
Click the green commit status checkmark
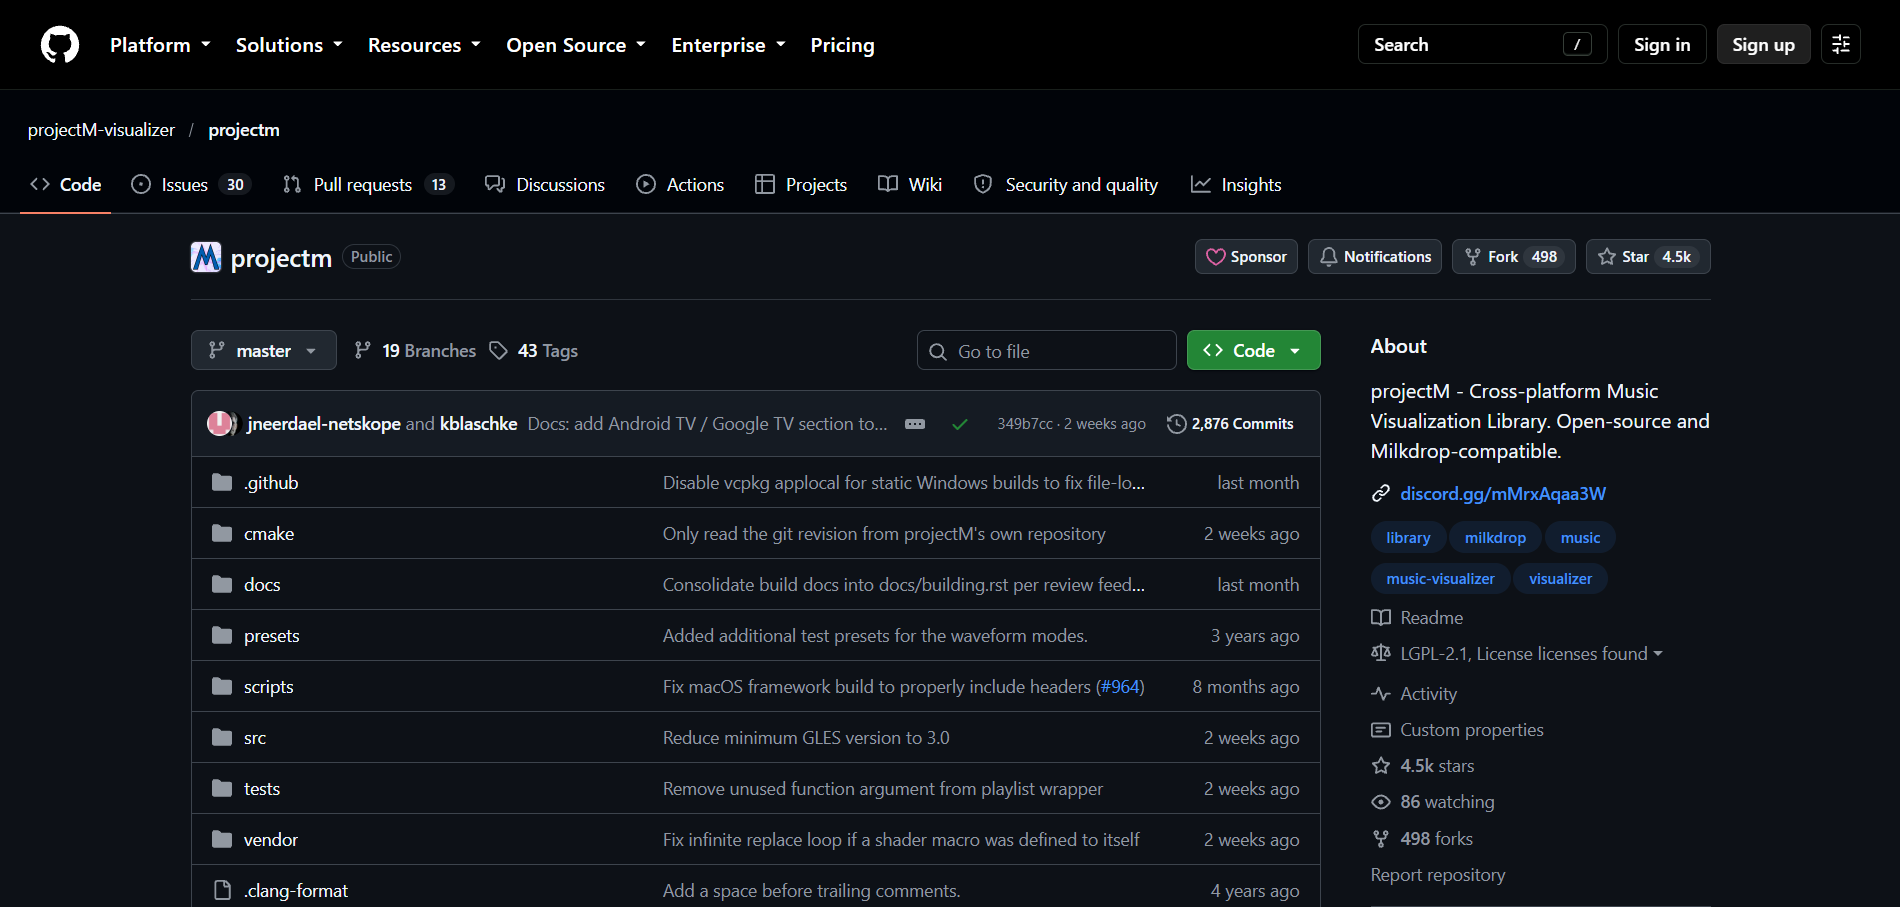tap(960, 424)
